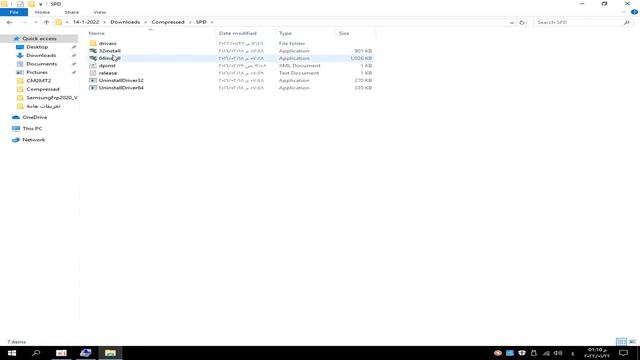Open SamsungFrp2020_V folder in navigation pane
This screenshot has width=640, height=360.
click(52, 98)
